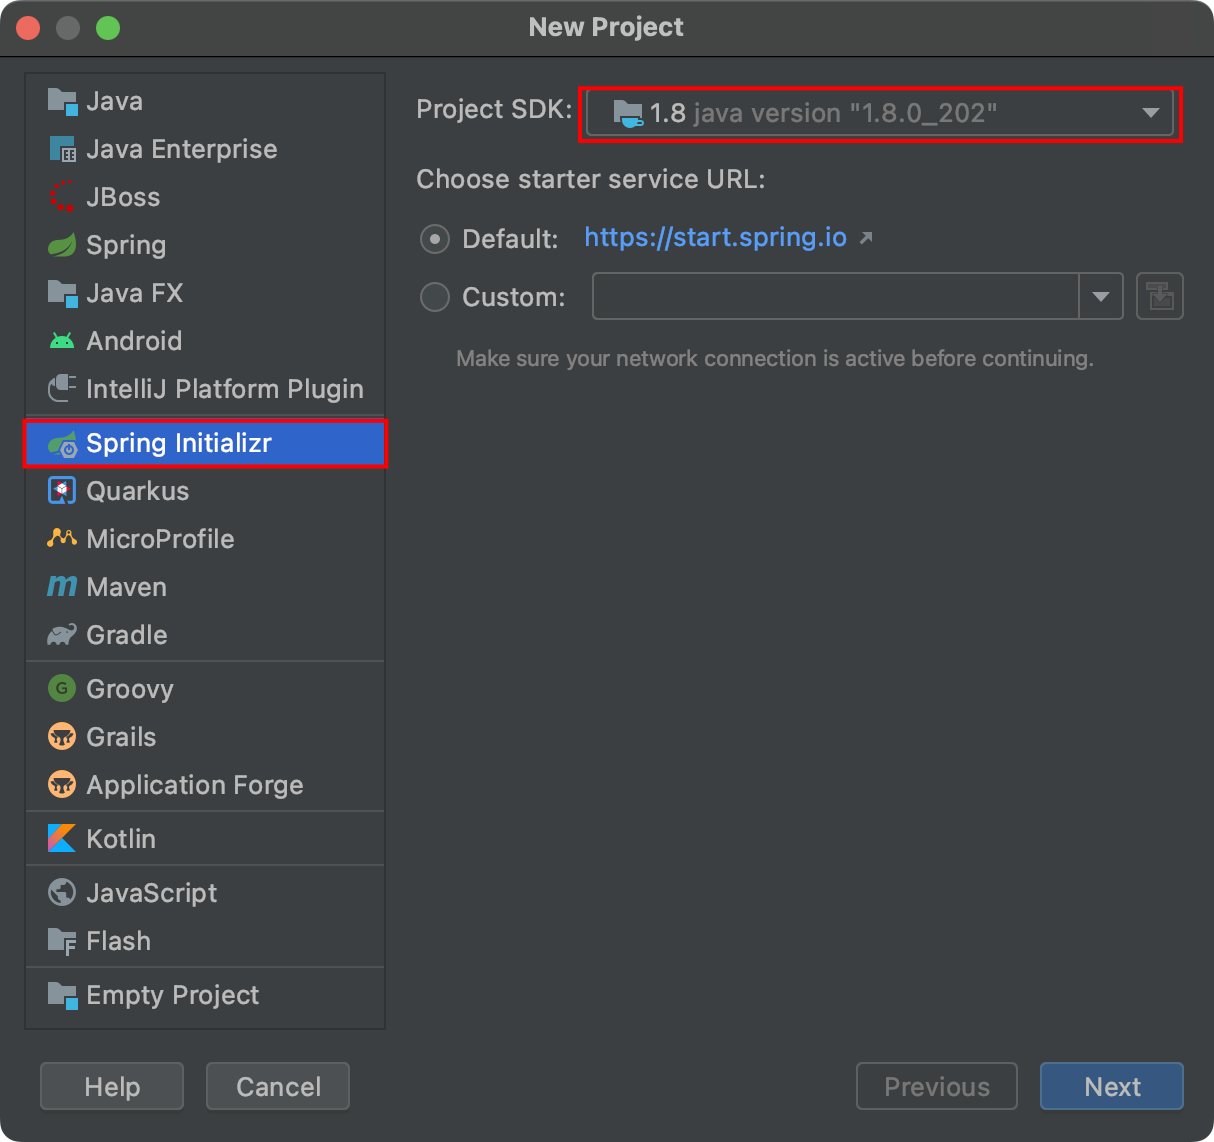
Task: Select the Quarkus entry
Action: 205,491
